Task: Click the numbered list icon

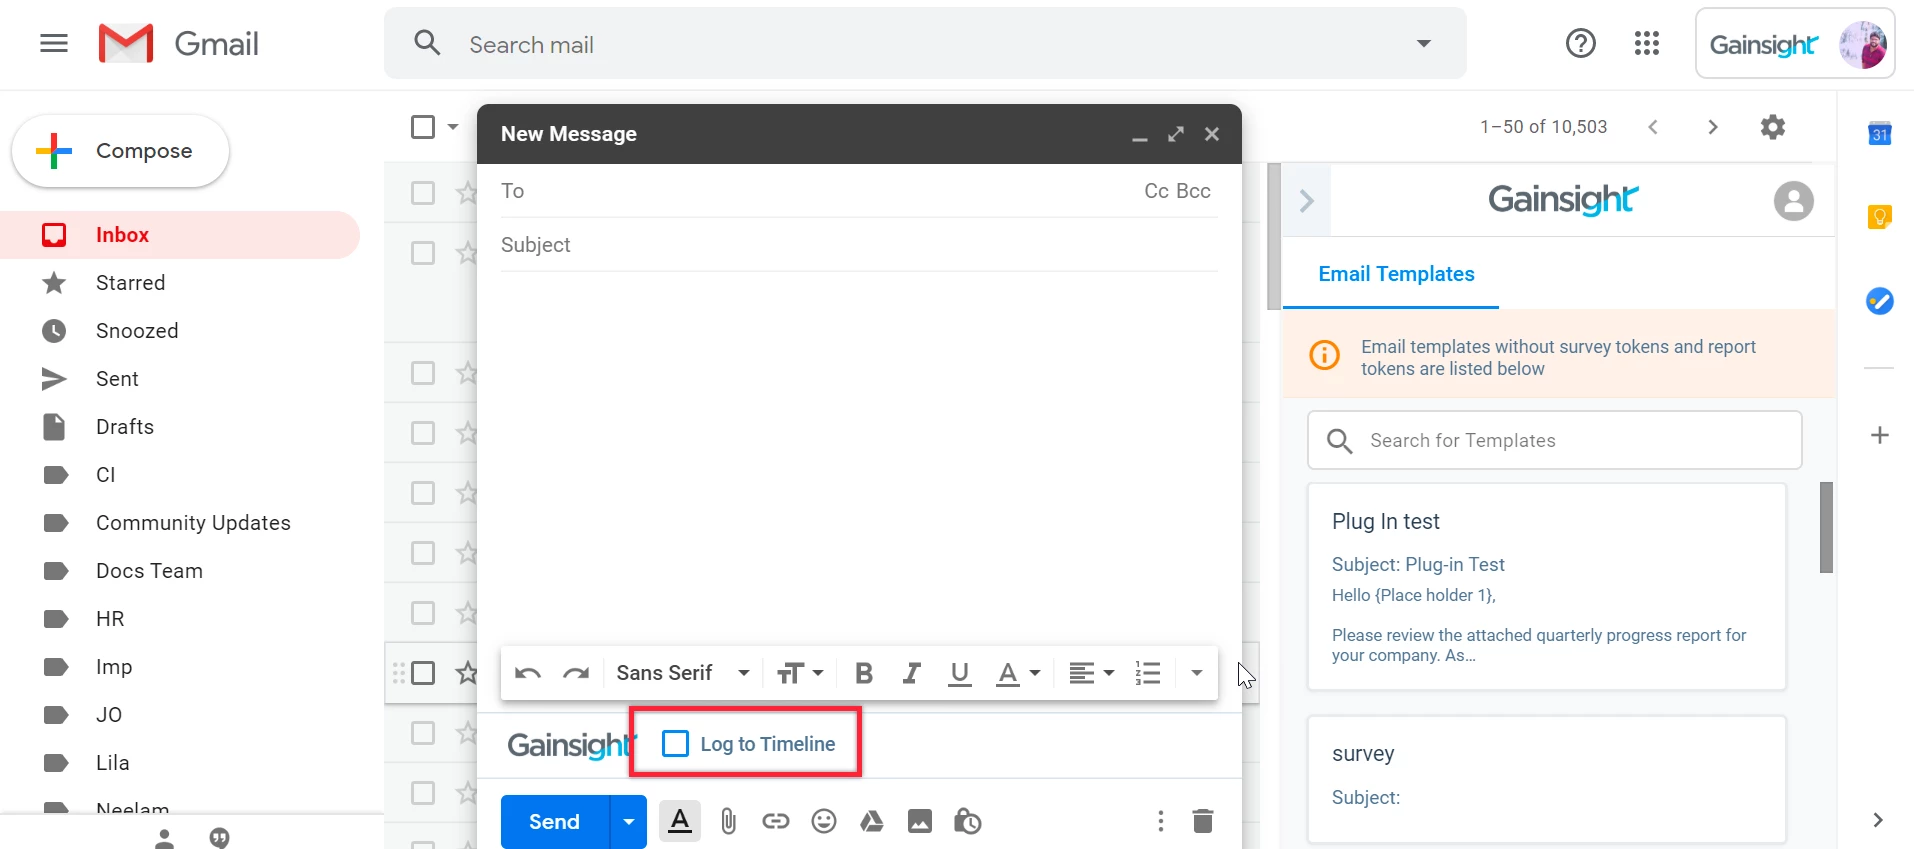Action: [x=1148, y=673]
